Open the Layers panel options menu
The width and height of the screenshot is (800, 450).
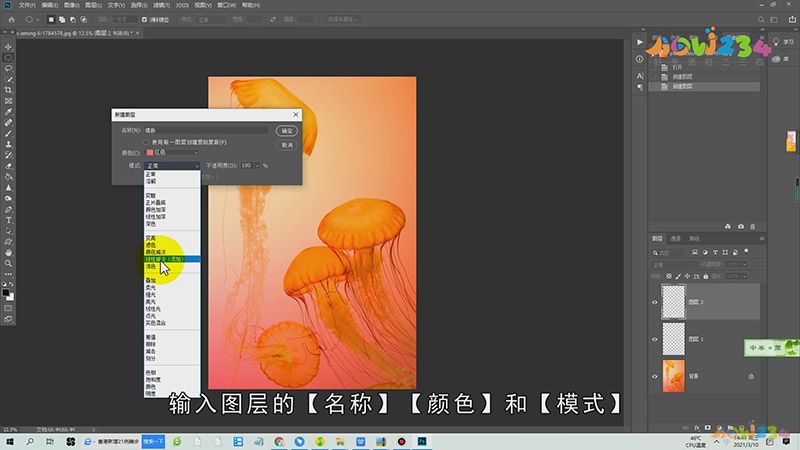click(762, 238)
